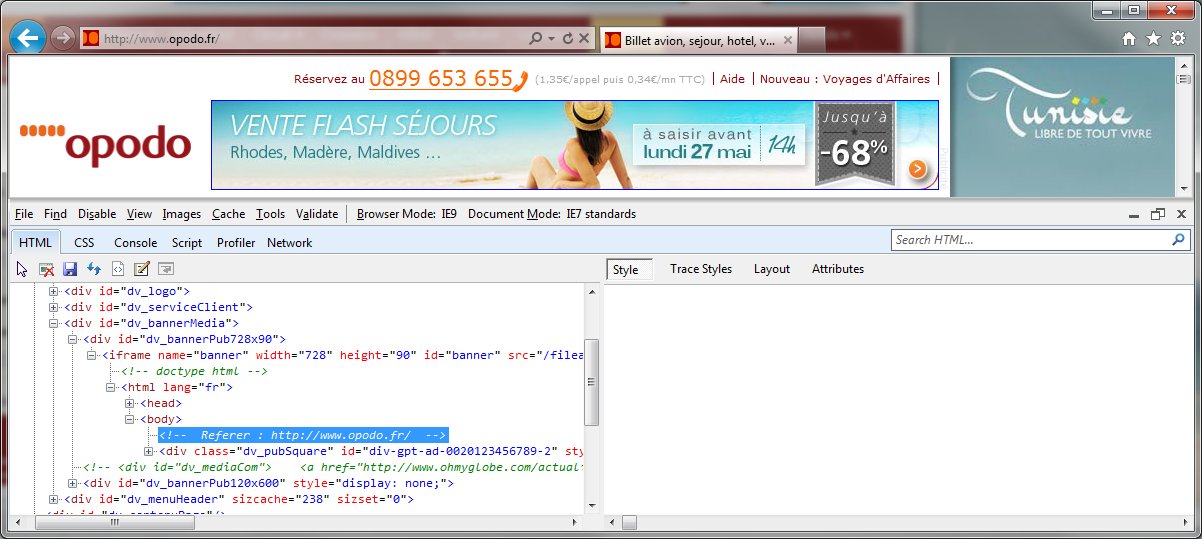1202x539 pixels.
Task: Open Browser Mode: IE9 menu
Action: tap(408, 214)
